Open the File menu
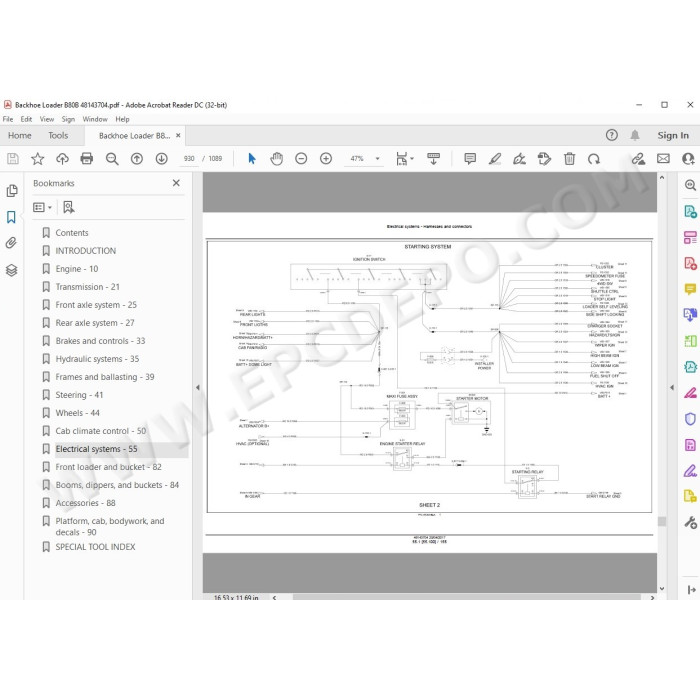This screenshot has width=700, height=700. [8, 119]
